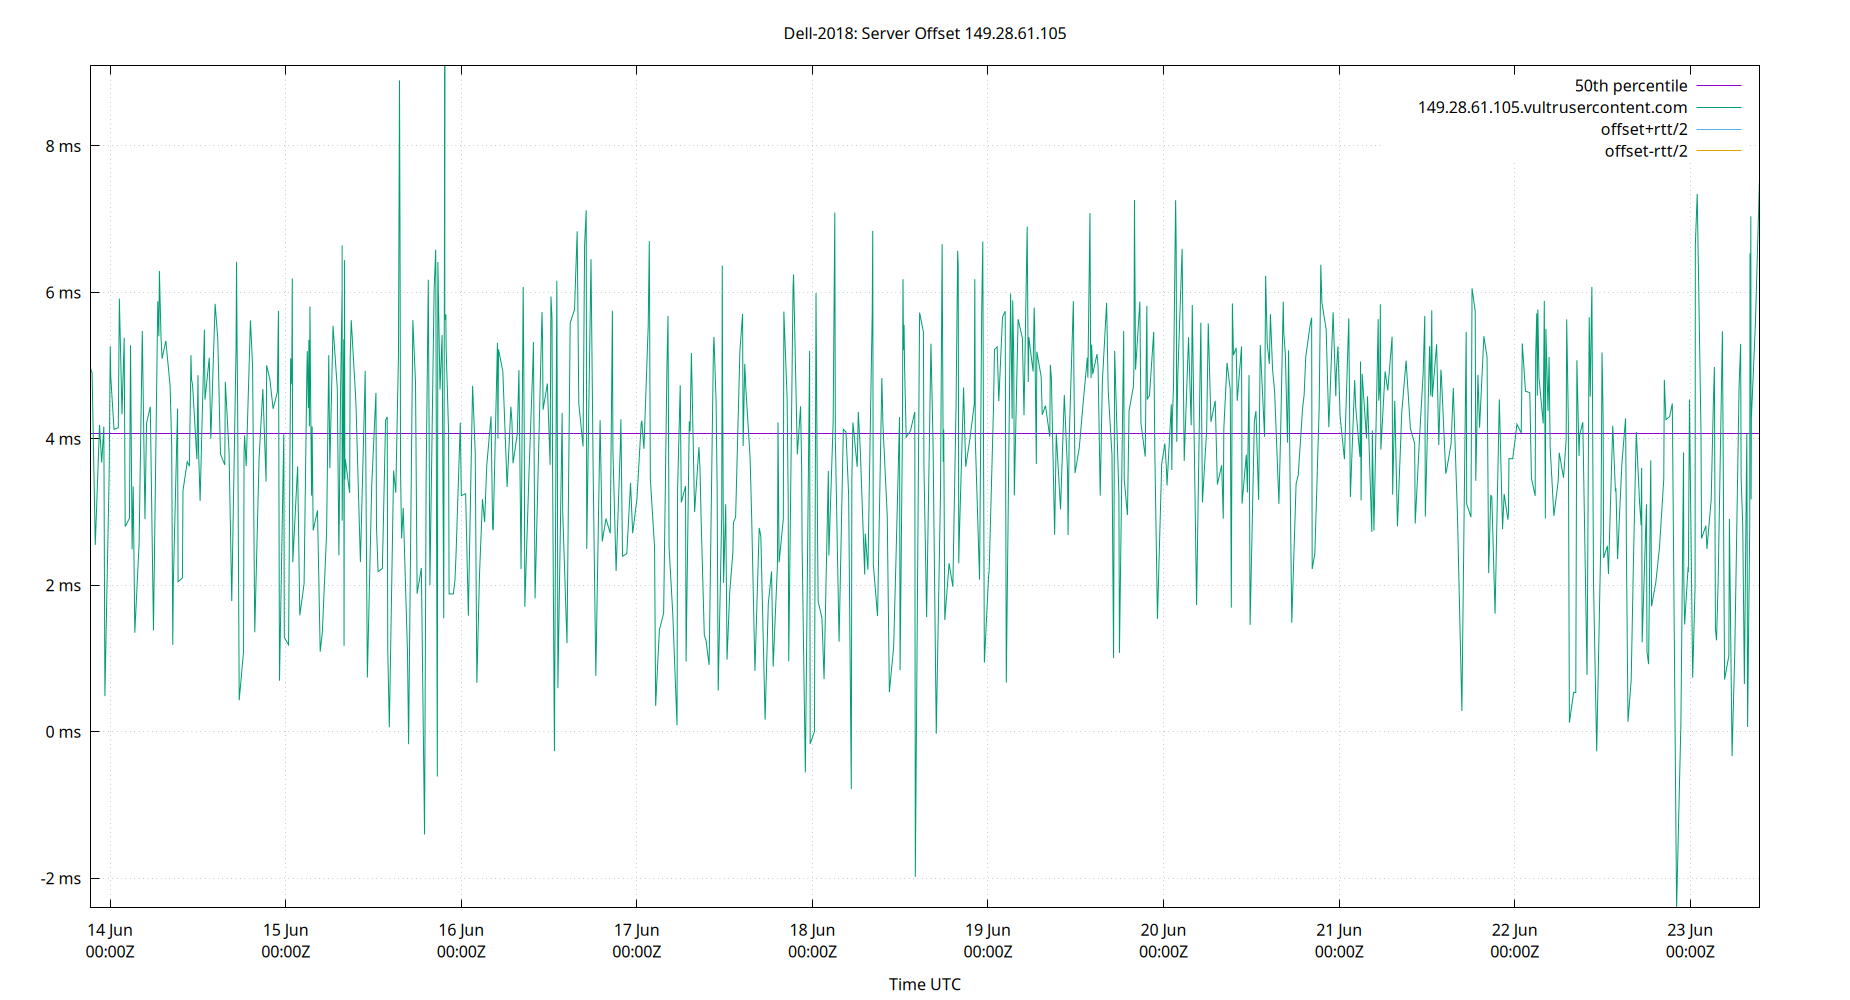Image resolution: width=1850 pixels, height=1000 pixels.
Task: Click the 50th percentile legend line sample
Action: click(1719, 86)
